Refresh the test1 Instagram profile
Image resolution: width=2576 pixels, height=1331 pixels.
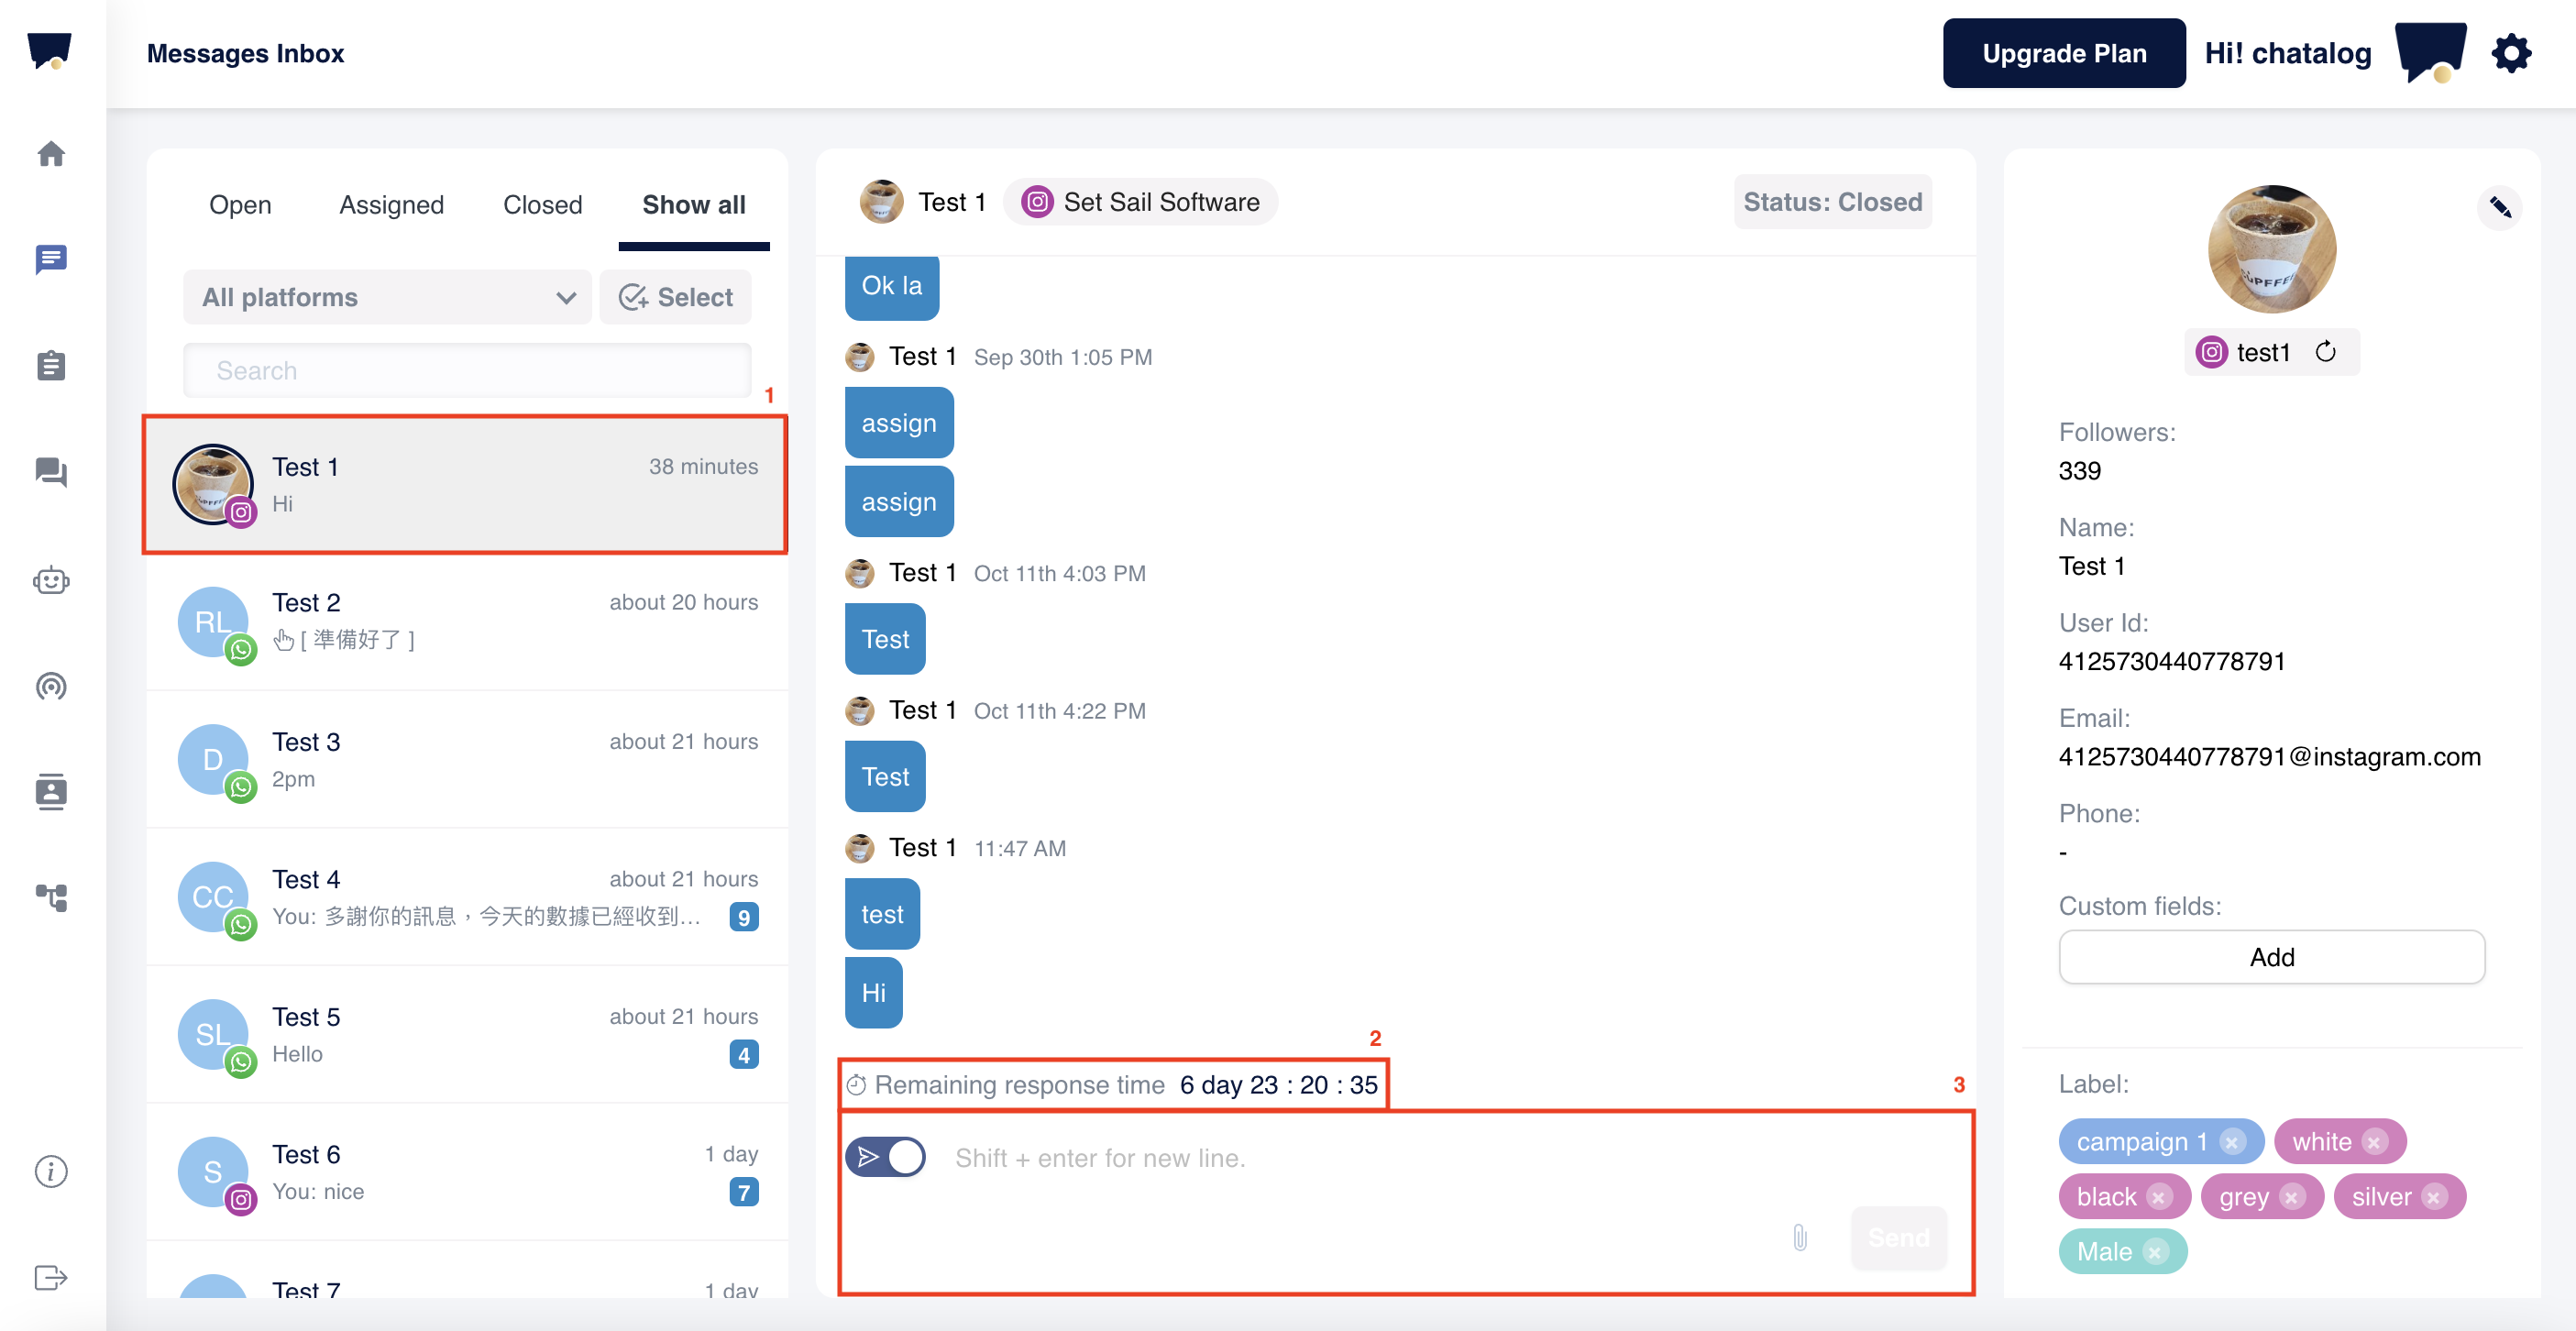coord(2326,352)
